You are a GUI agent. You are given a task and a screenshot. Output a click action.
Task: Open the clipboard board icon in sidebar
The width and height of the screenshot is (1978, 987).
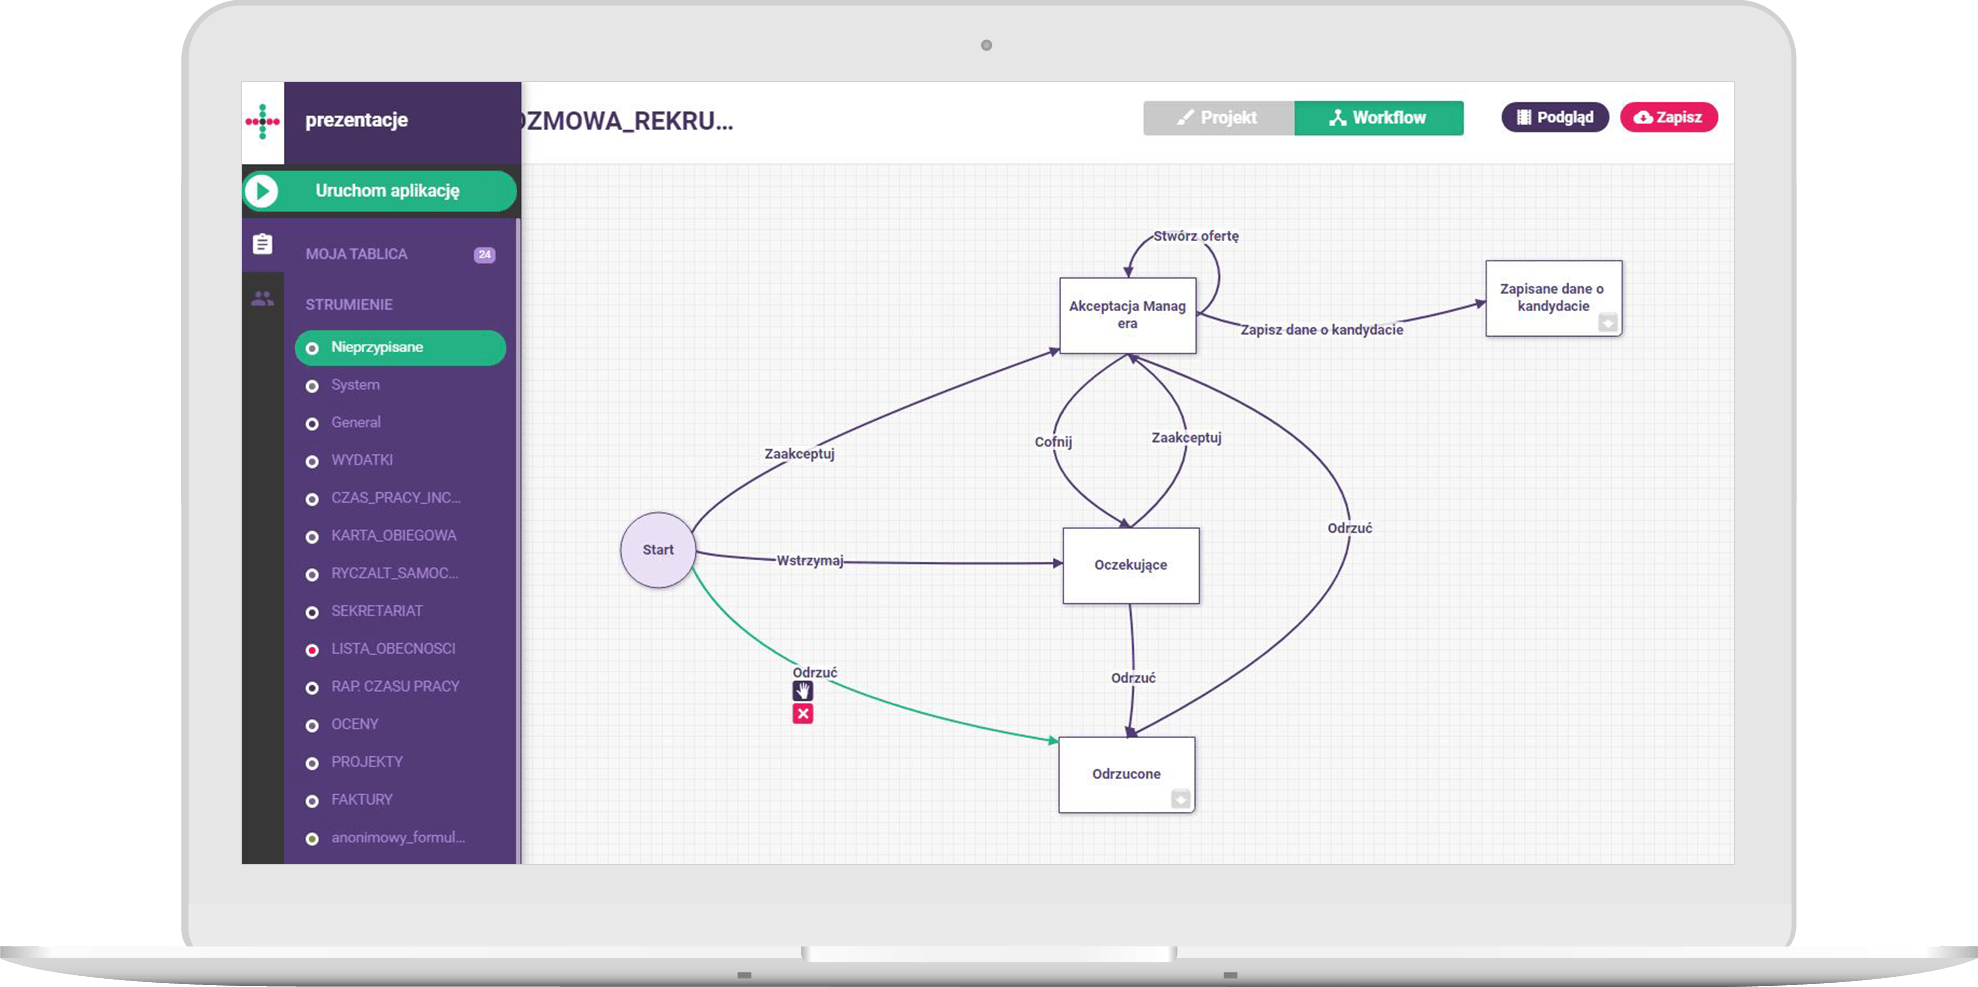262,244
